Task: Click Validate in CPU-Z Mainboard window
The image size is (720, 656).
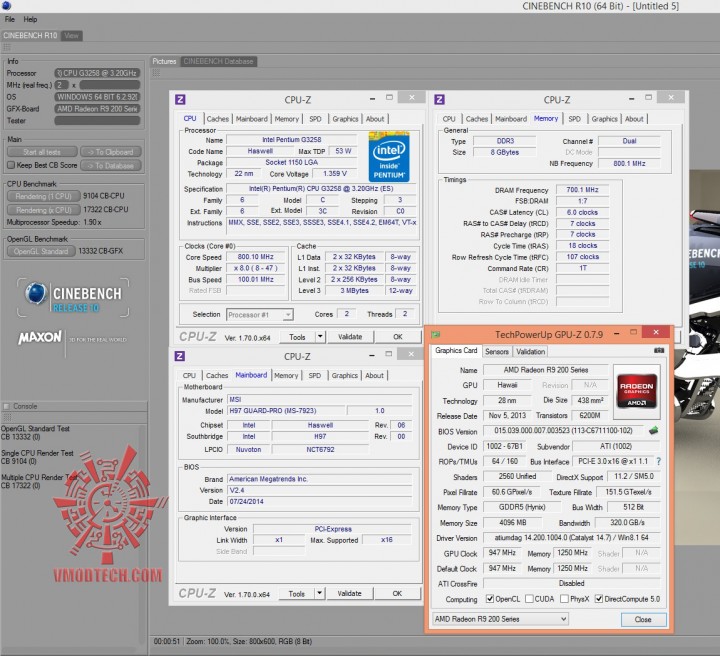Action: click(x=349, y=594)
